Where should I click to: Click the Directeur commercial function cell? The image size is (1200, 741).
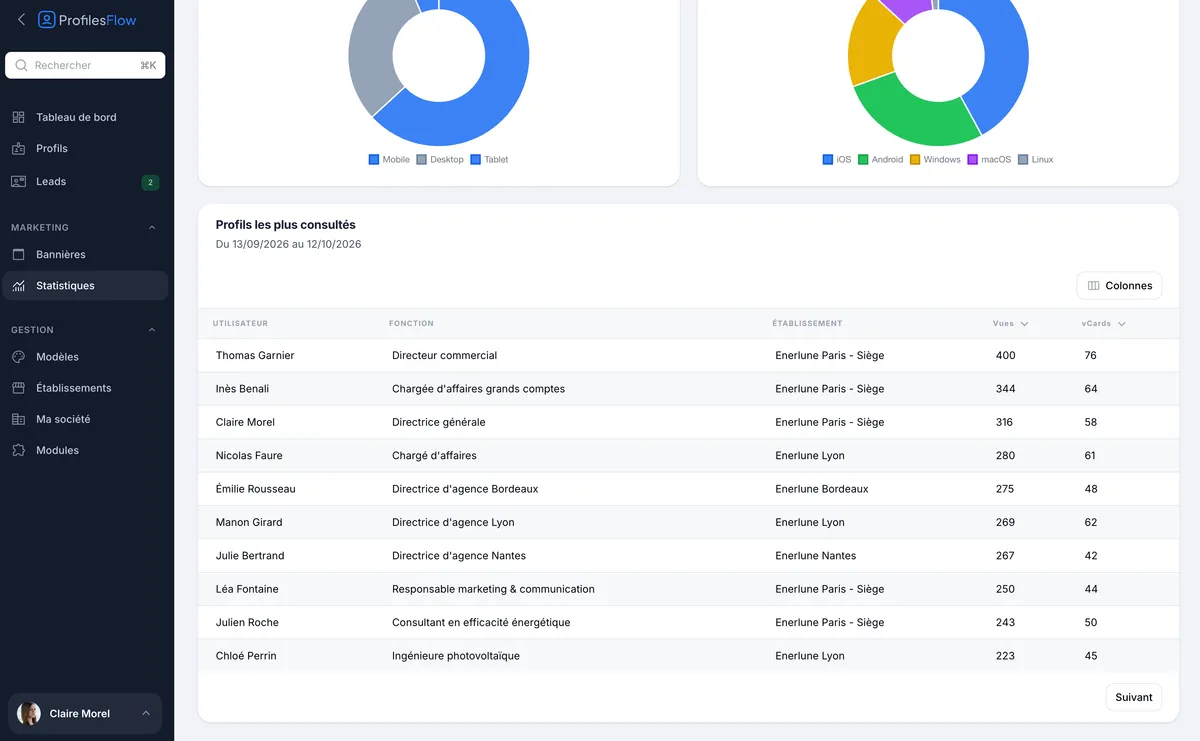tap(444, 355)
